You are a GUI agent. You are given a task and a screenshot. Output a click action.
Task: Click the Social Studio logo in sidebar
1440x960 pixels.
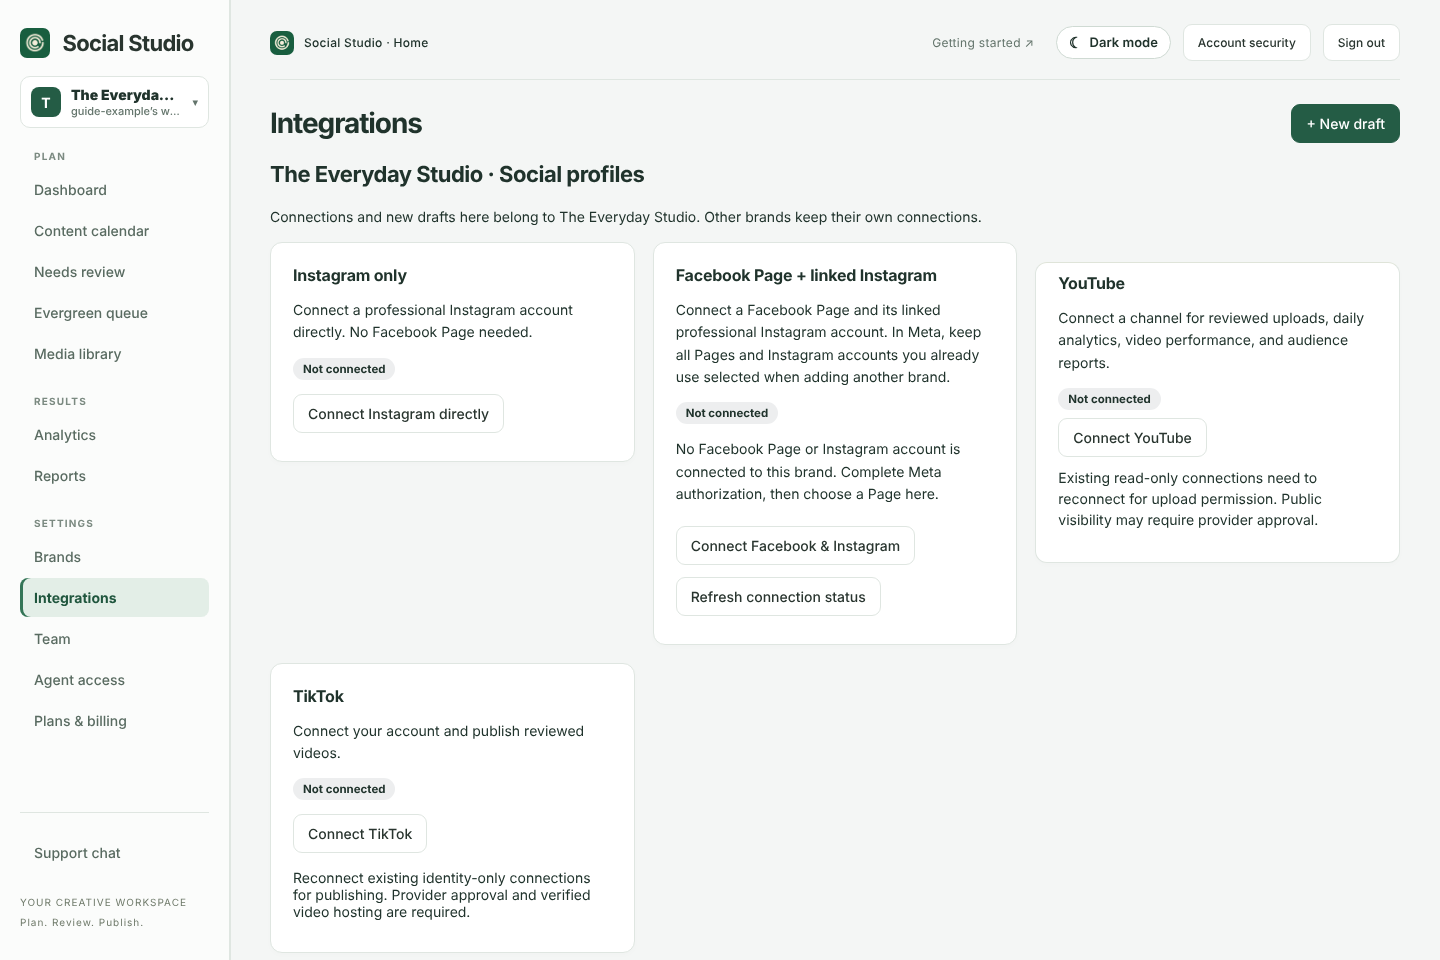point(35,43)
